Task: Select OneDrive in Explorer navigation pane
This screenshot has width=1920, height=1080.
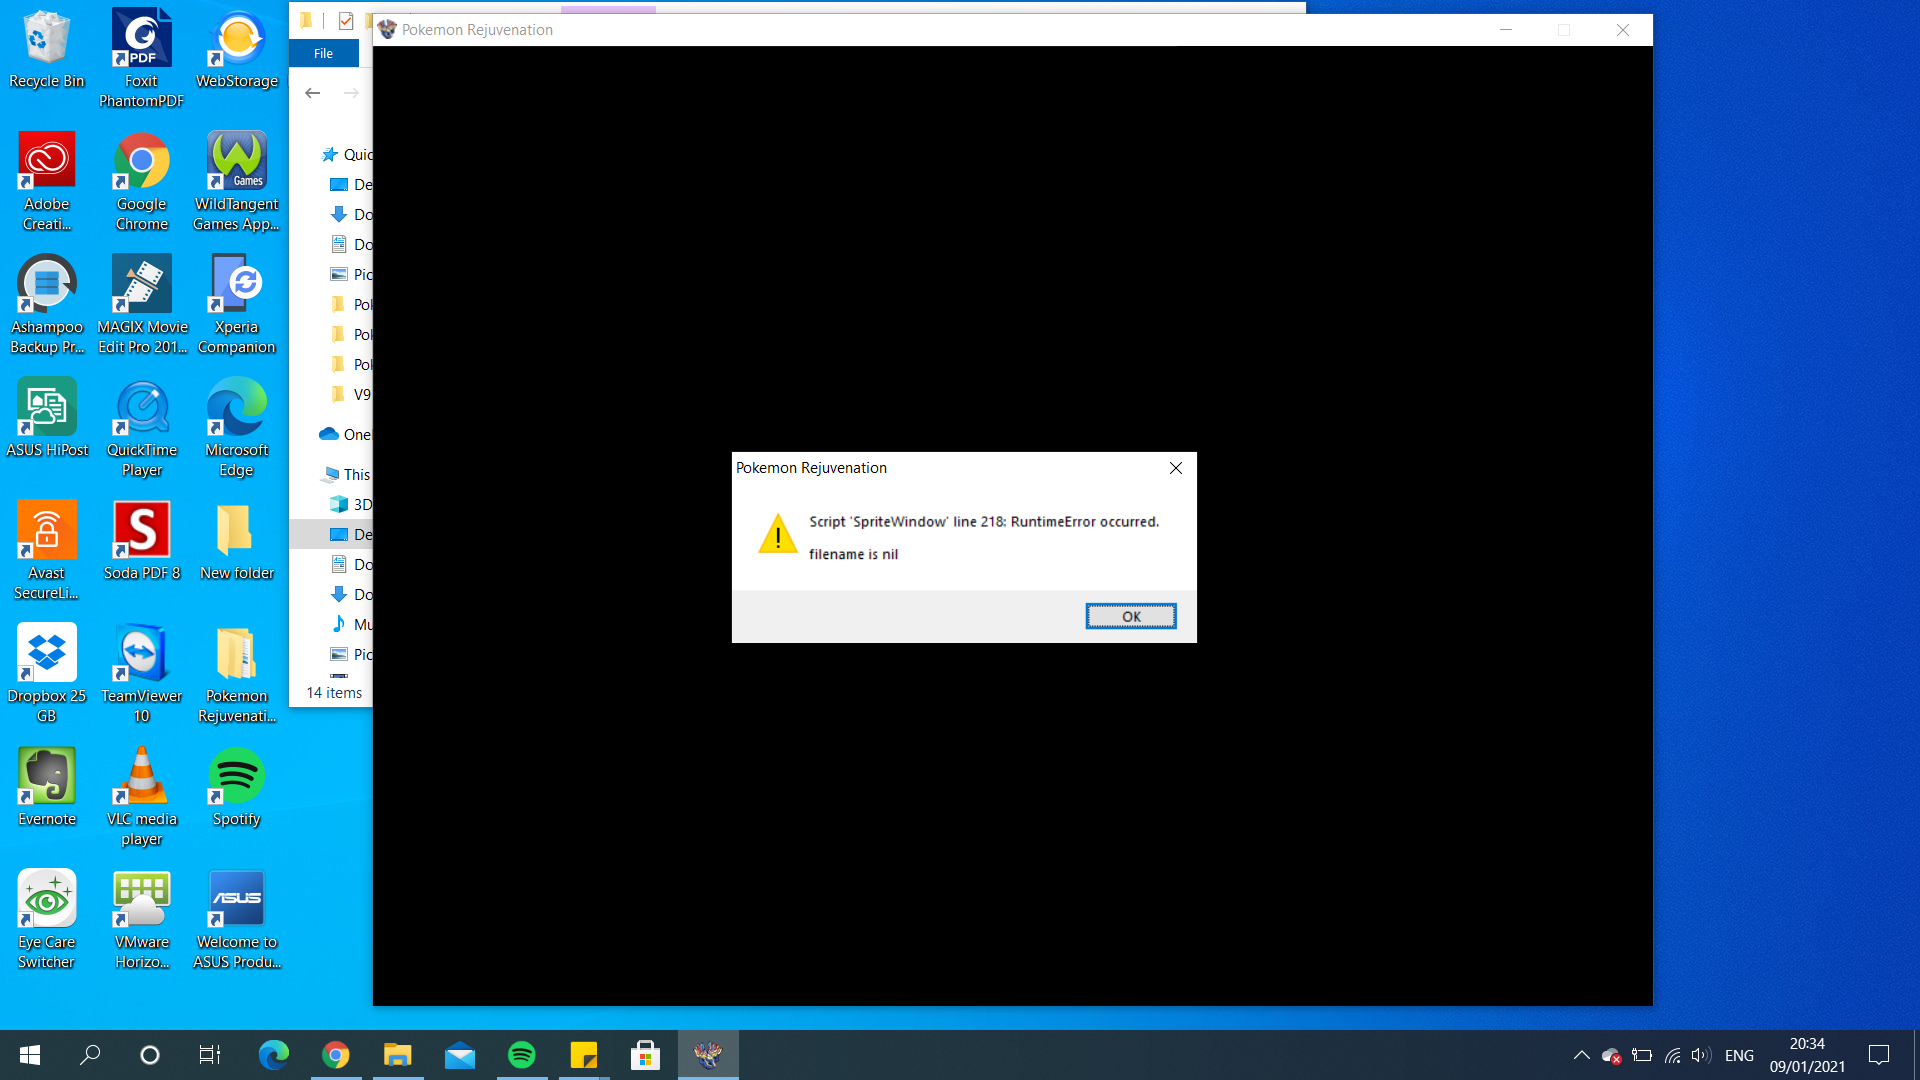Action: point(345,435)
